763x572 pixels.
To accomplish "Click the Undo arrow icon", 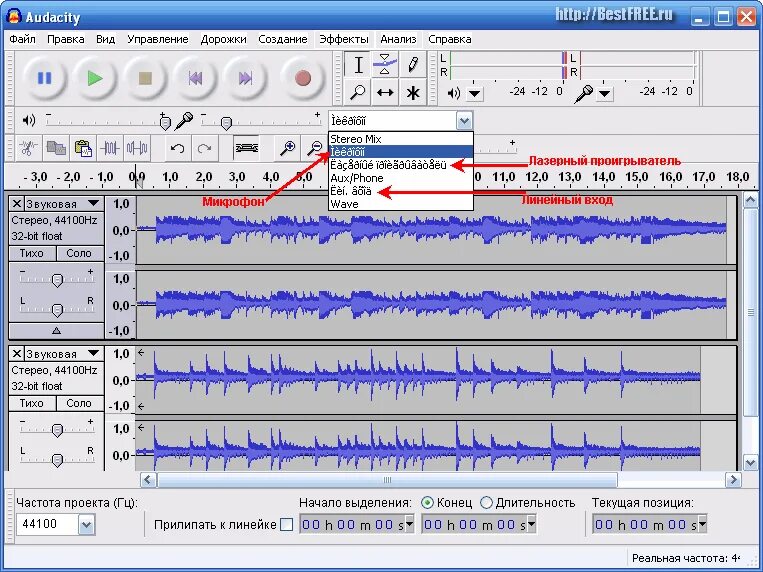I will click(177, 148).
